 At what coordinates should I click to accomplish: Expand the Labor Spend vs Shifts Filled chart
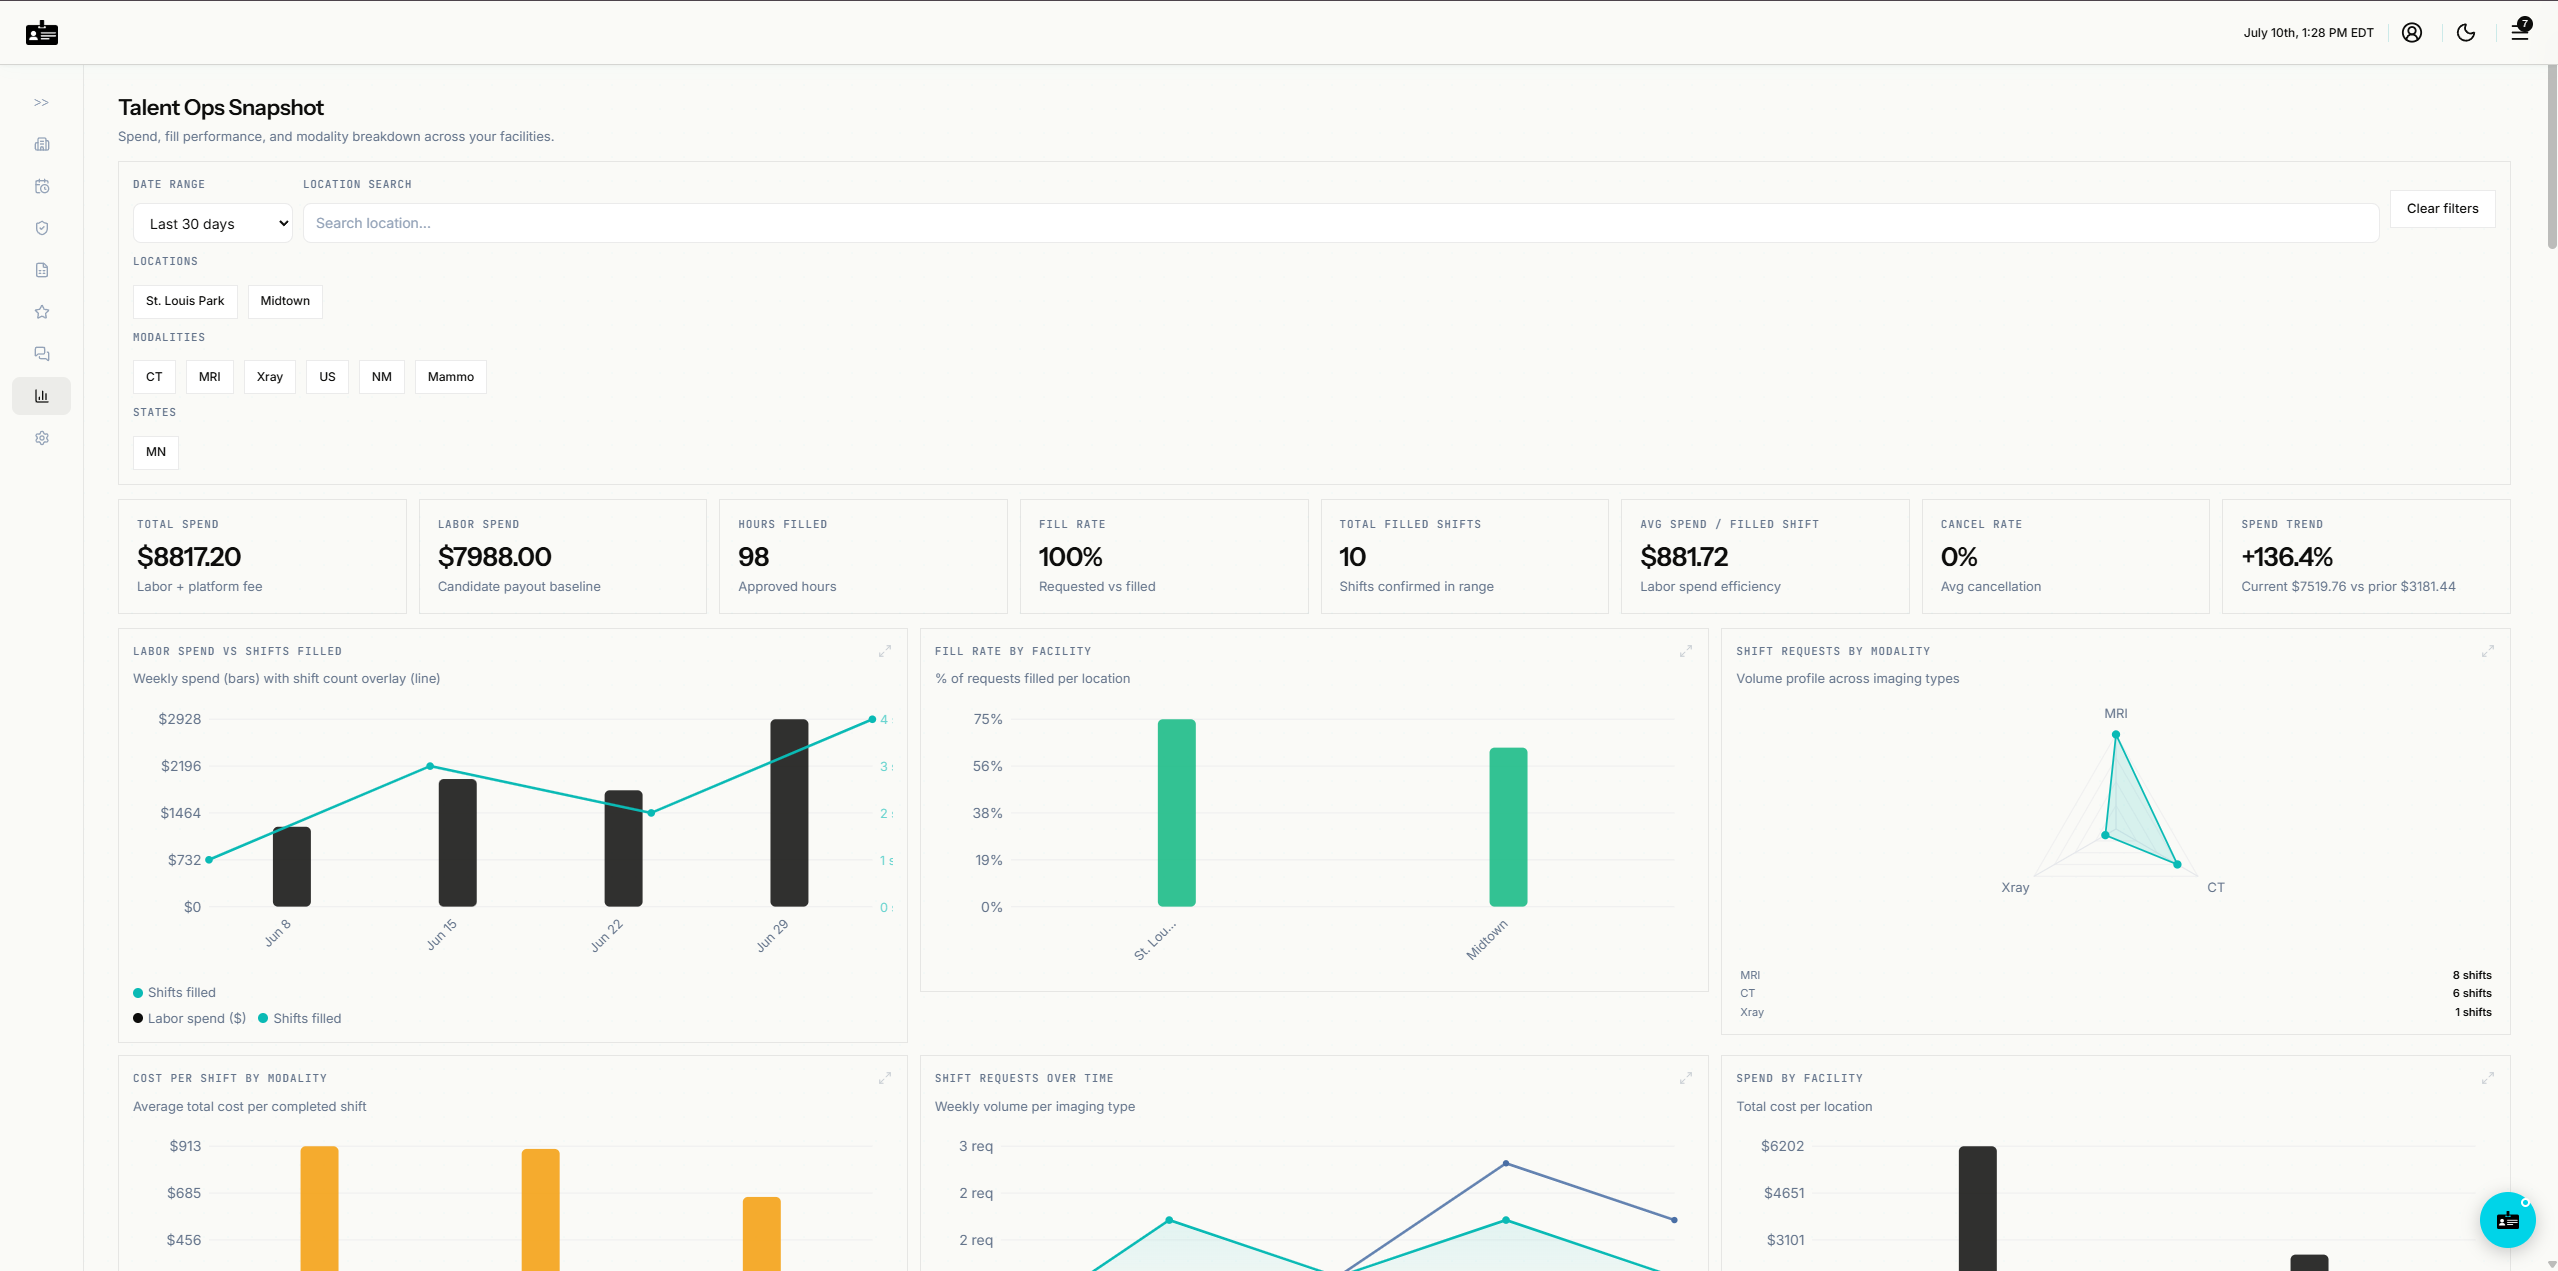click(885, 651)
